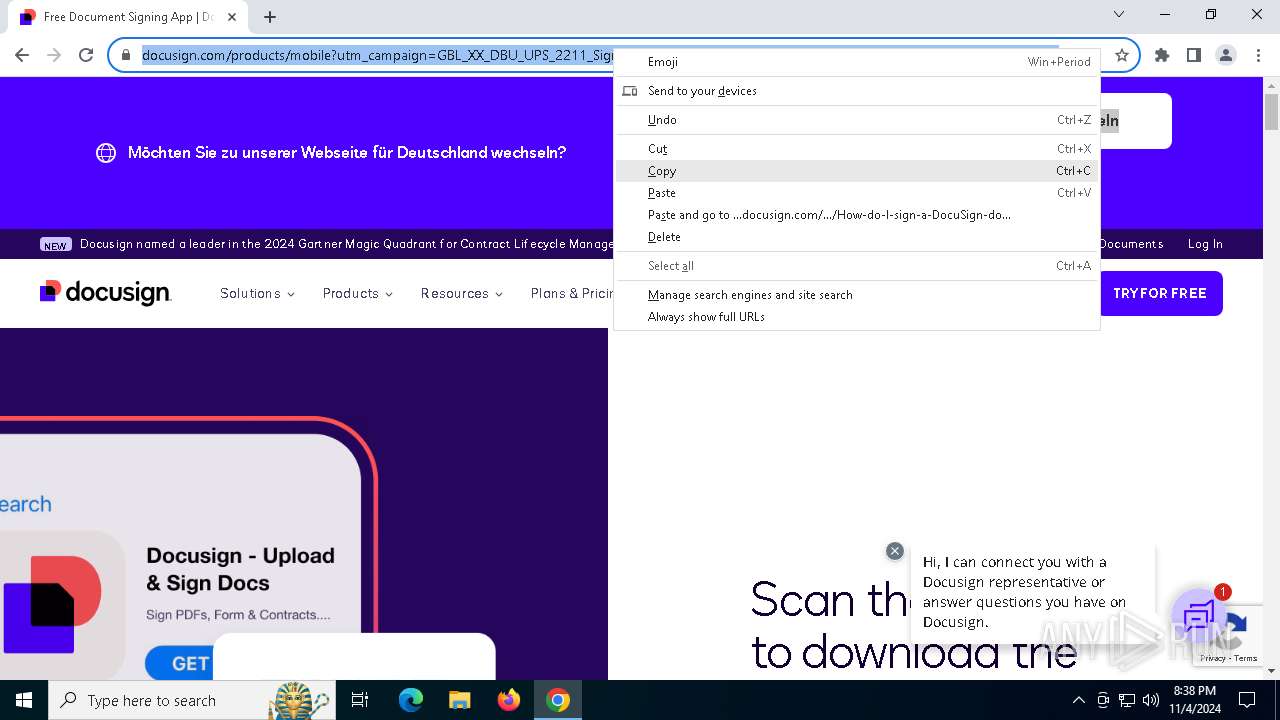Expand the Resources nav dropdown

click(461, 293)
